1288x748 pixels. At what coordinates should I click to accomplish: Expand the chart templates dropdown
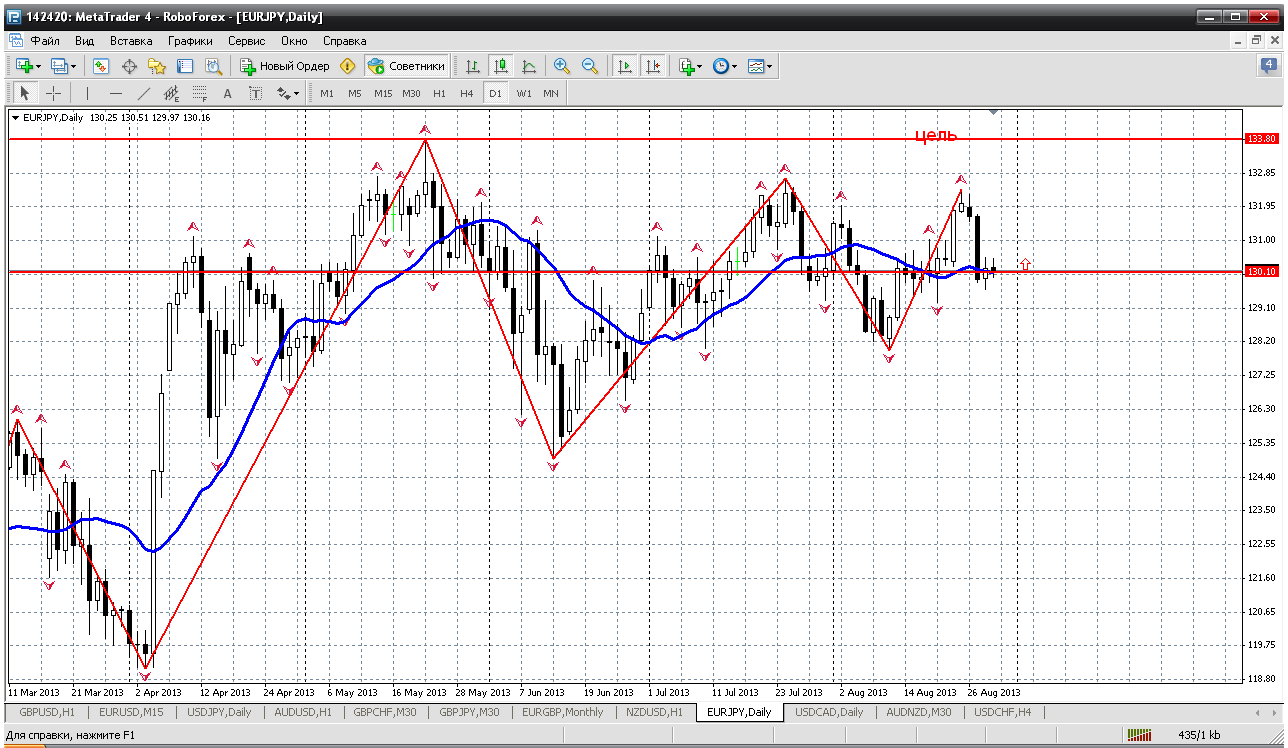770,66
